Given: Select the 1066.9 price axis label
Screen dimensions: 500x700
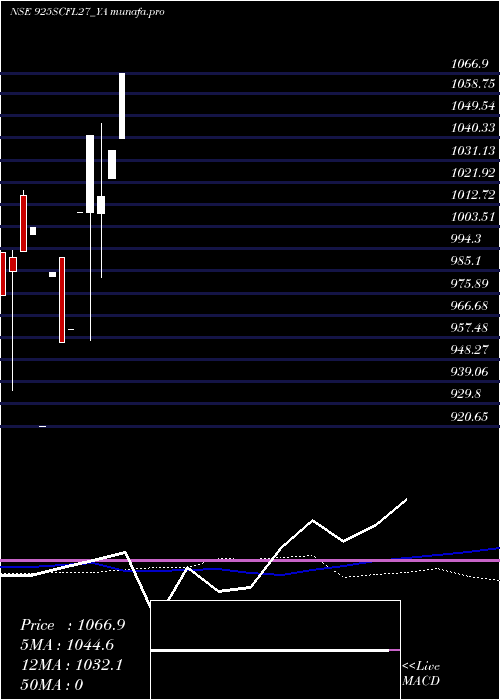Looking at the screenshot, I should pos(469,64).
